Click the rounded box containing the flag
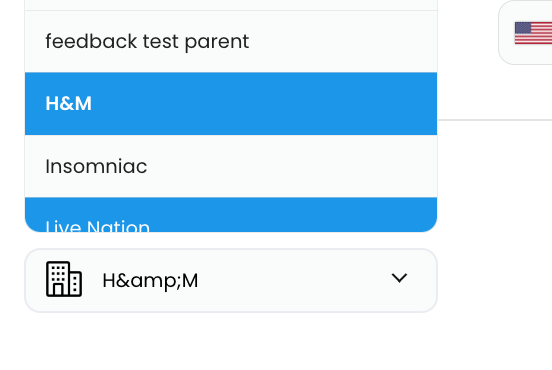This screenshot has width=552, height=370. click(x=525, y=32)
